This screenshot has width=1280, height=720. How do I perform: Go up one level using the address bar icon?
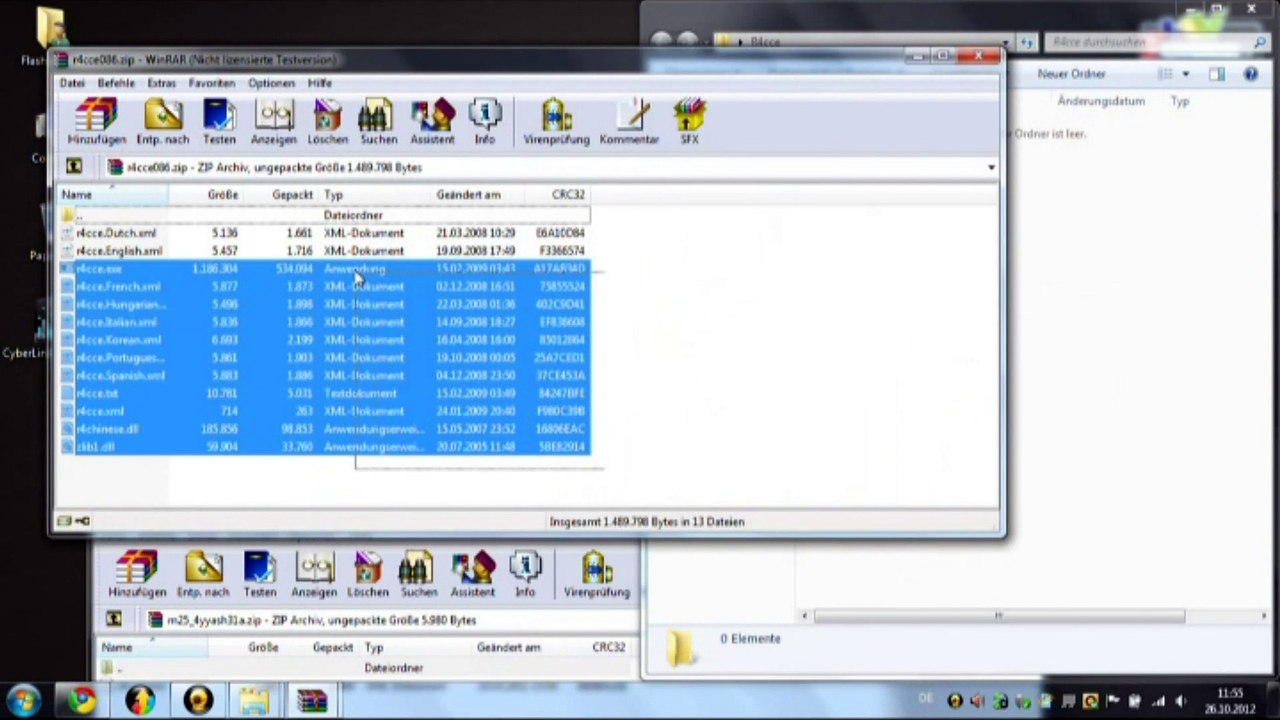tap(73, 167)
